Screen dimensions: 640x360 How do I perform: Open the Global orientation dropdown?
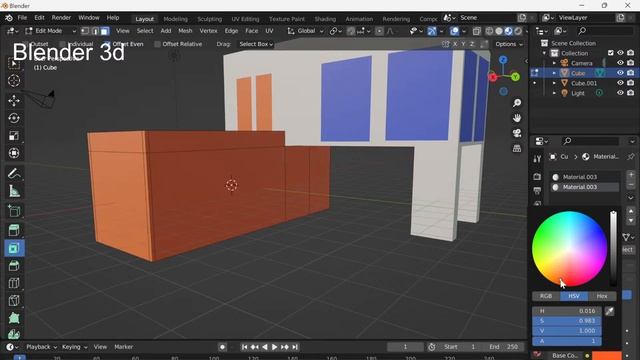305,31
